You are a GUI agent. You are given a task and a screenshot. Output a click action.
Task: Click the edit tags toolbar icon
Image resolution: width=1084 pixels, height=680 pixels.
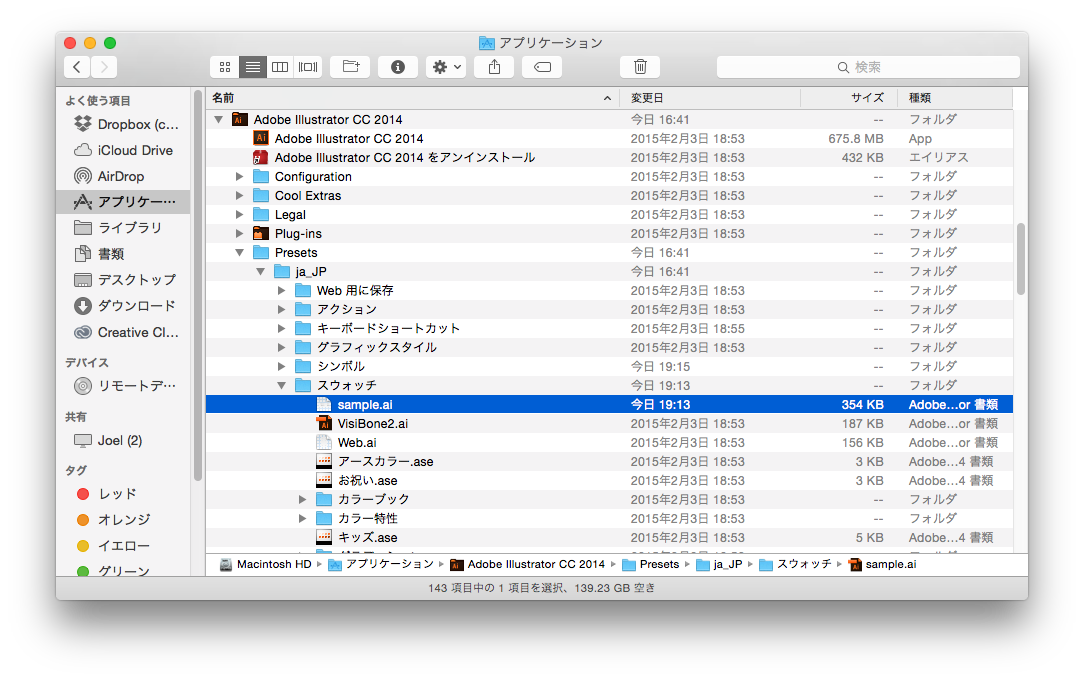542,67
